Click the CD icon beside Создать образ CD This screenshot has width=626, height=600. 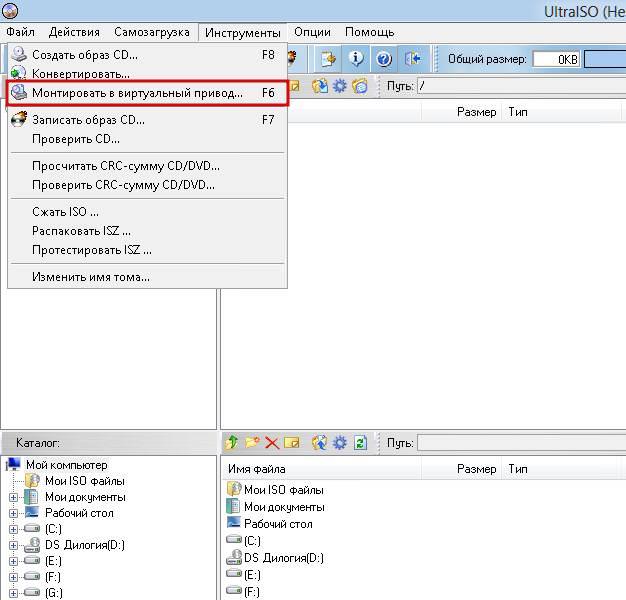point(19,54)
